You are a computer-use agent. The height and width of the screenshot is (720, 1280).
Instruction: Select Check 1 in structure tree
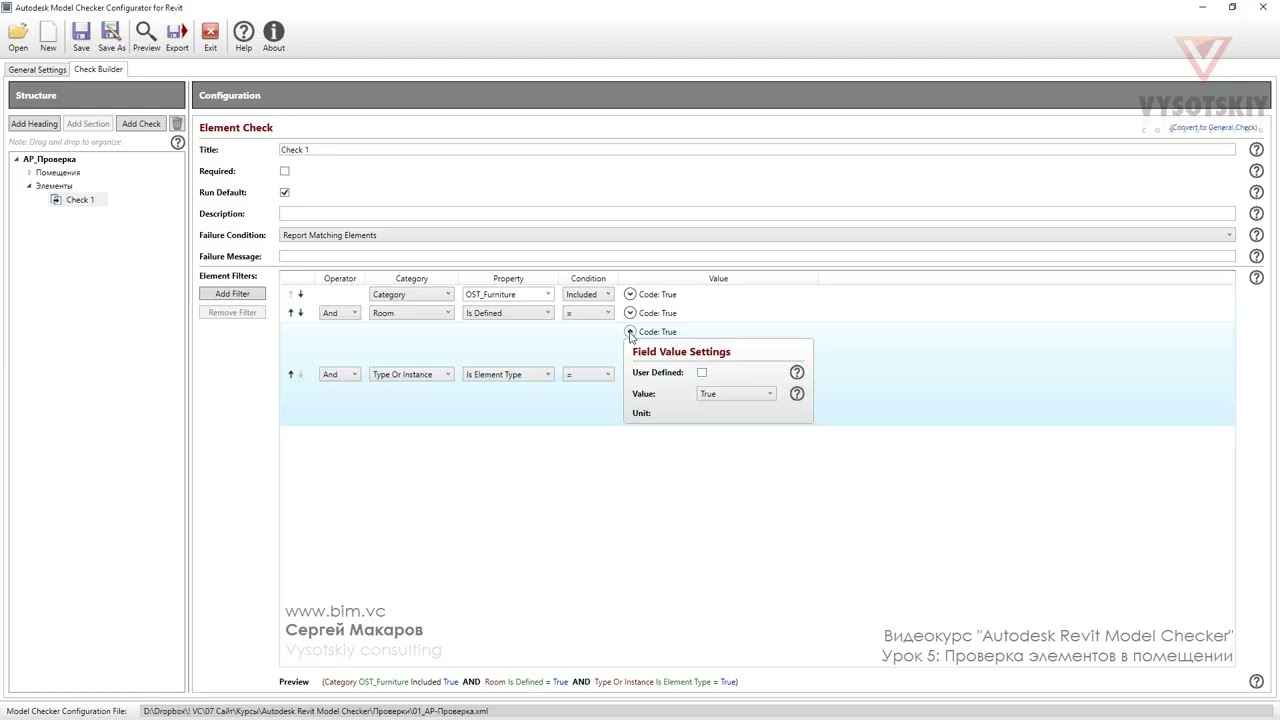pos(80,200)
